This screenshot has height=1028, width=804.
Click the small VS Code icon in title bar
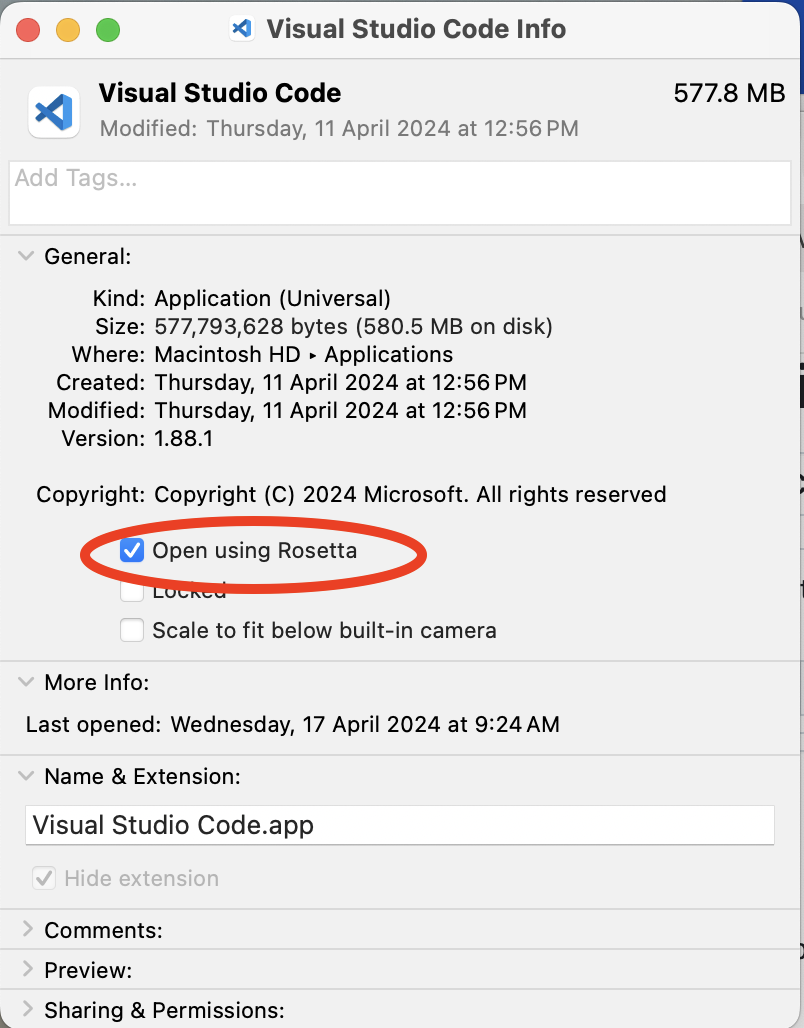click(241, 28)
